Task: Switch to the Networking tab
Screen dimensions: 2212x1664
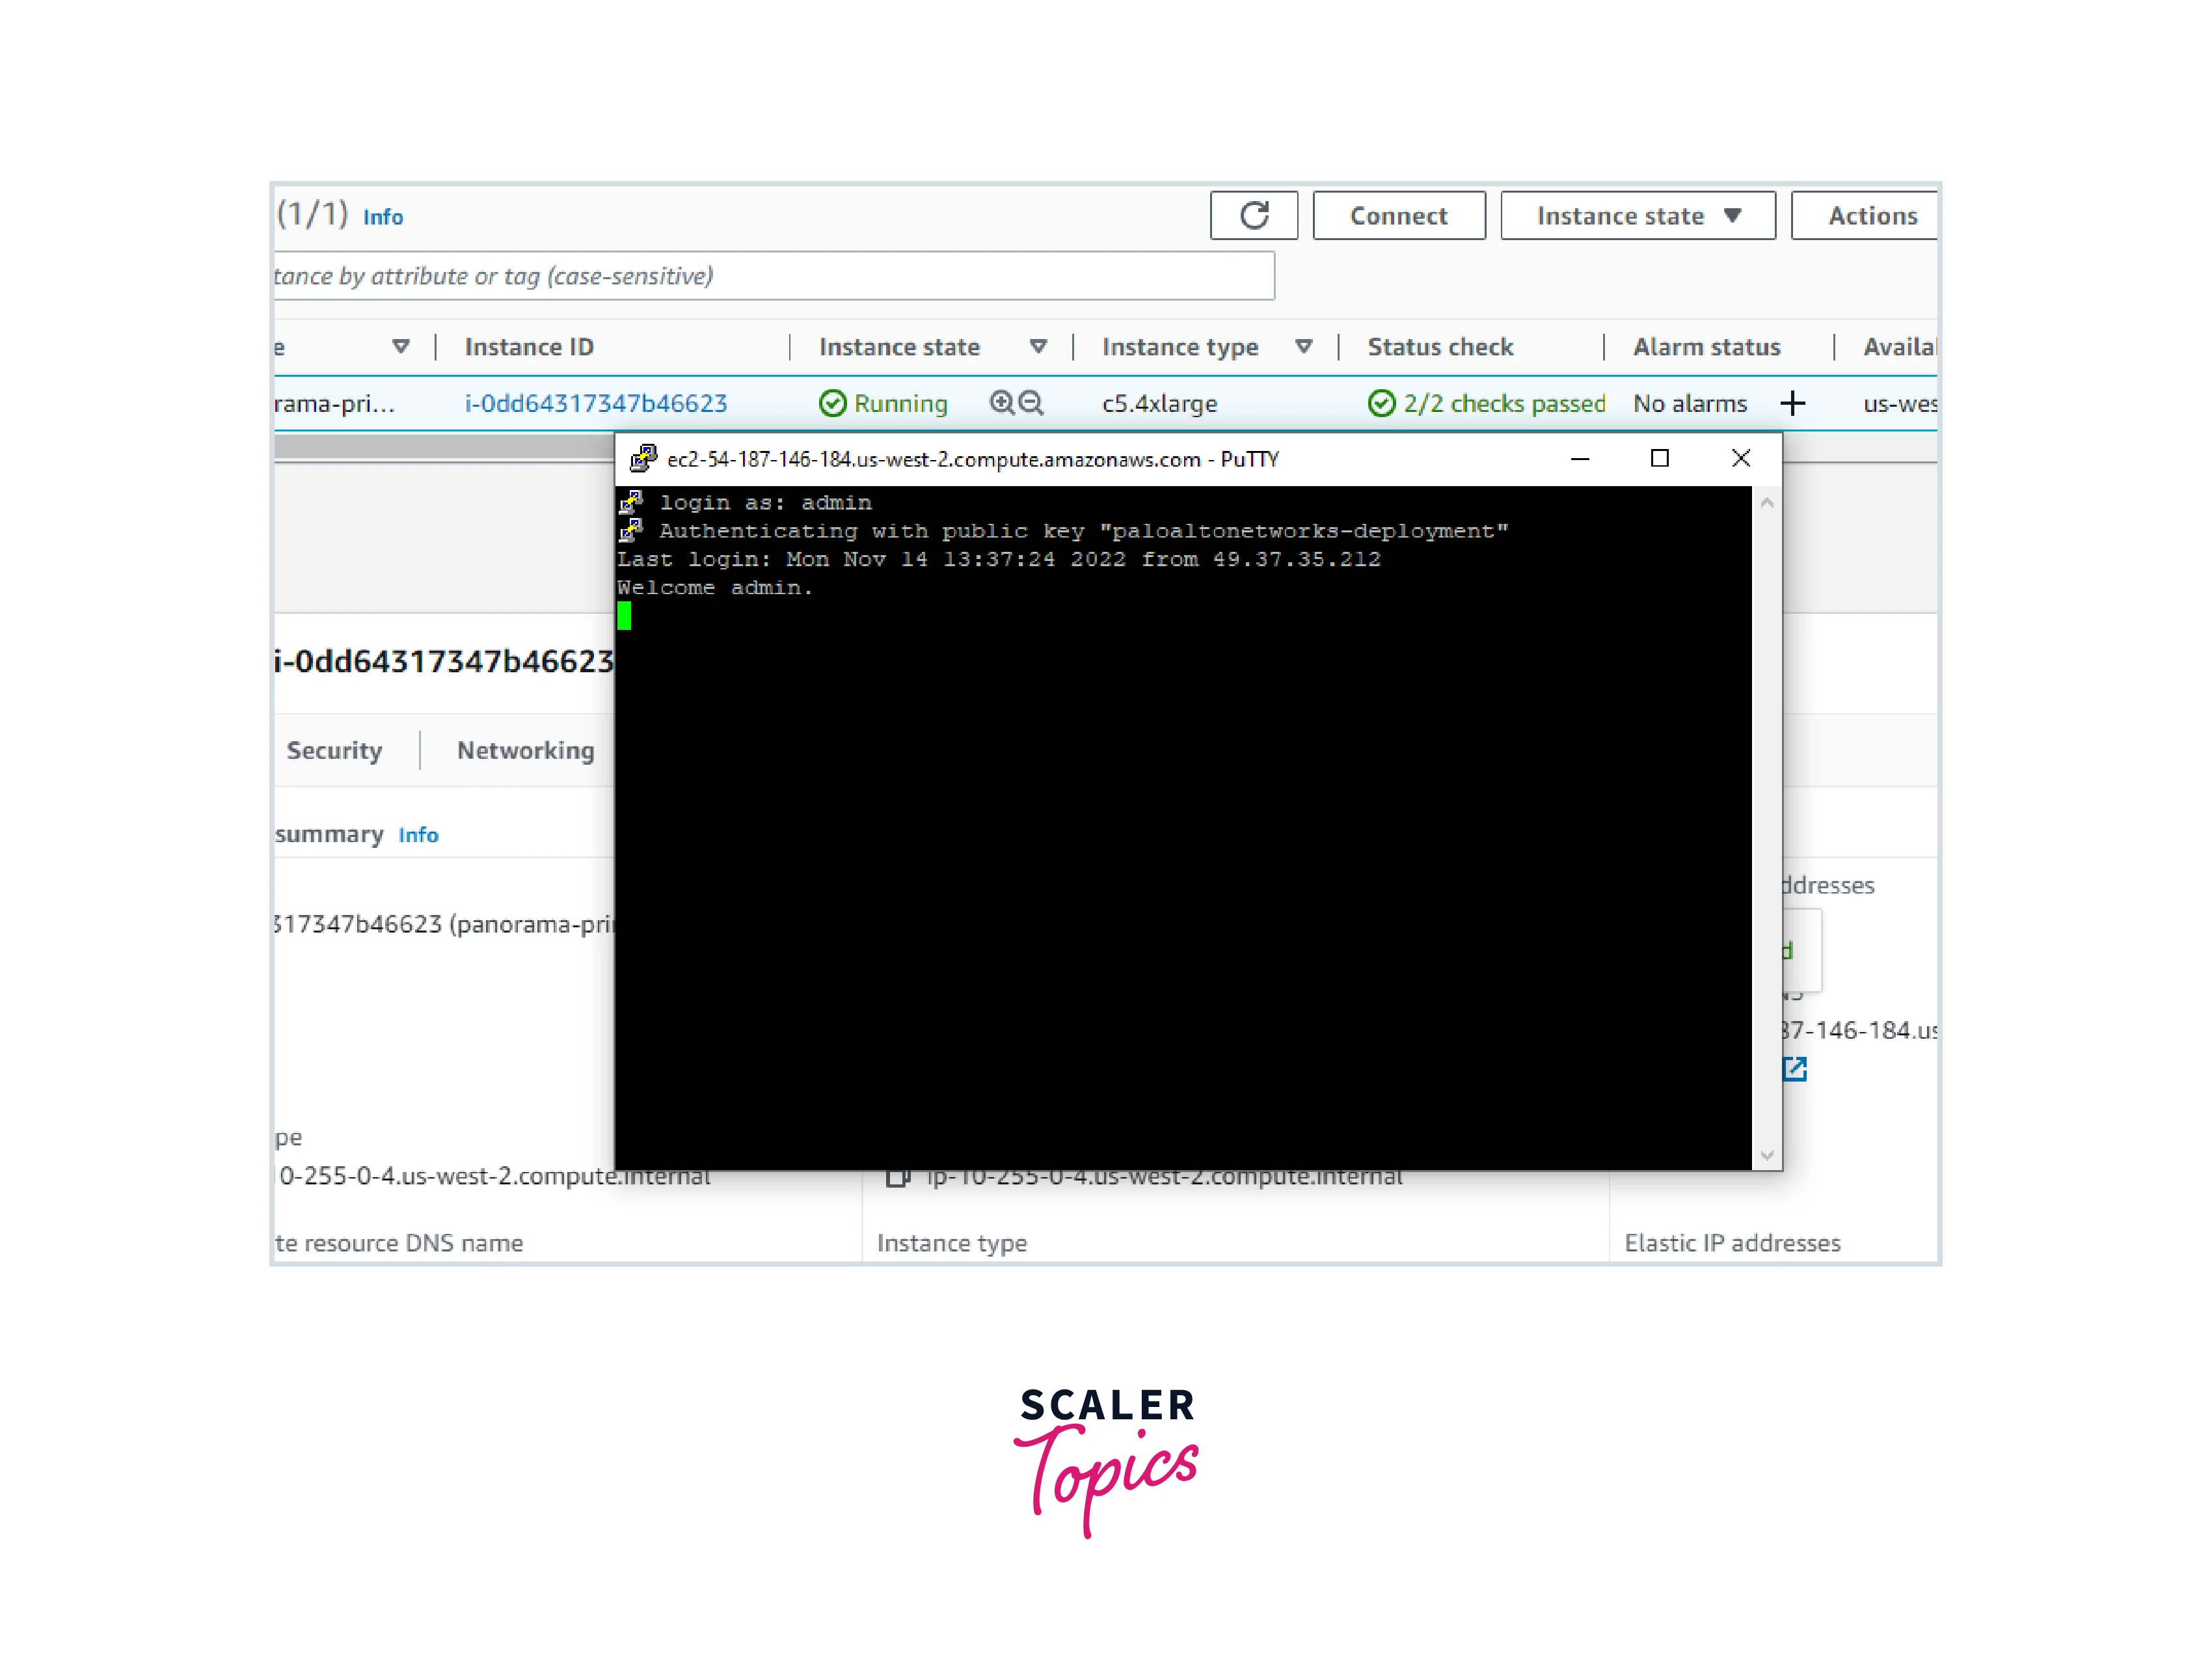Action: pos(525,751)
